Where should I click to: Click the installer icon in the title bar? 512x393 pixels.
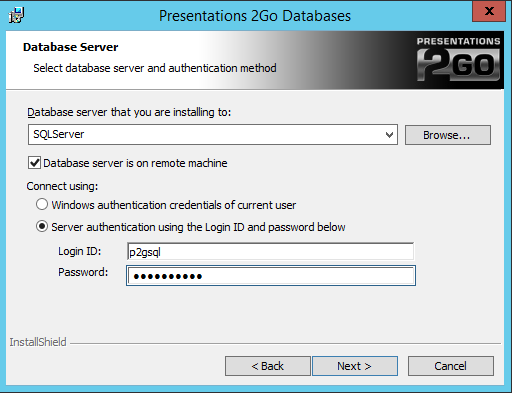(16, 15)
